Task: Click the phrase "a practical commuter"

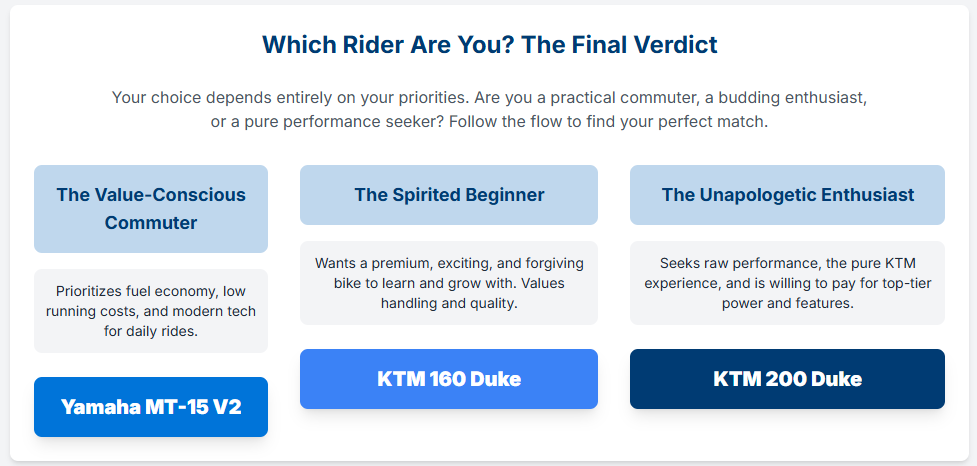Action: pos(606,98)
